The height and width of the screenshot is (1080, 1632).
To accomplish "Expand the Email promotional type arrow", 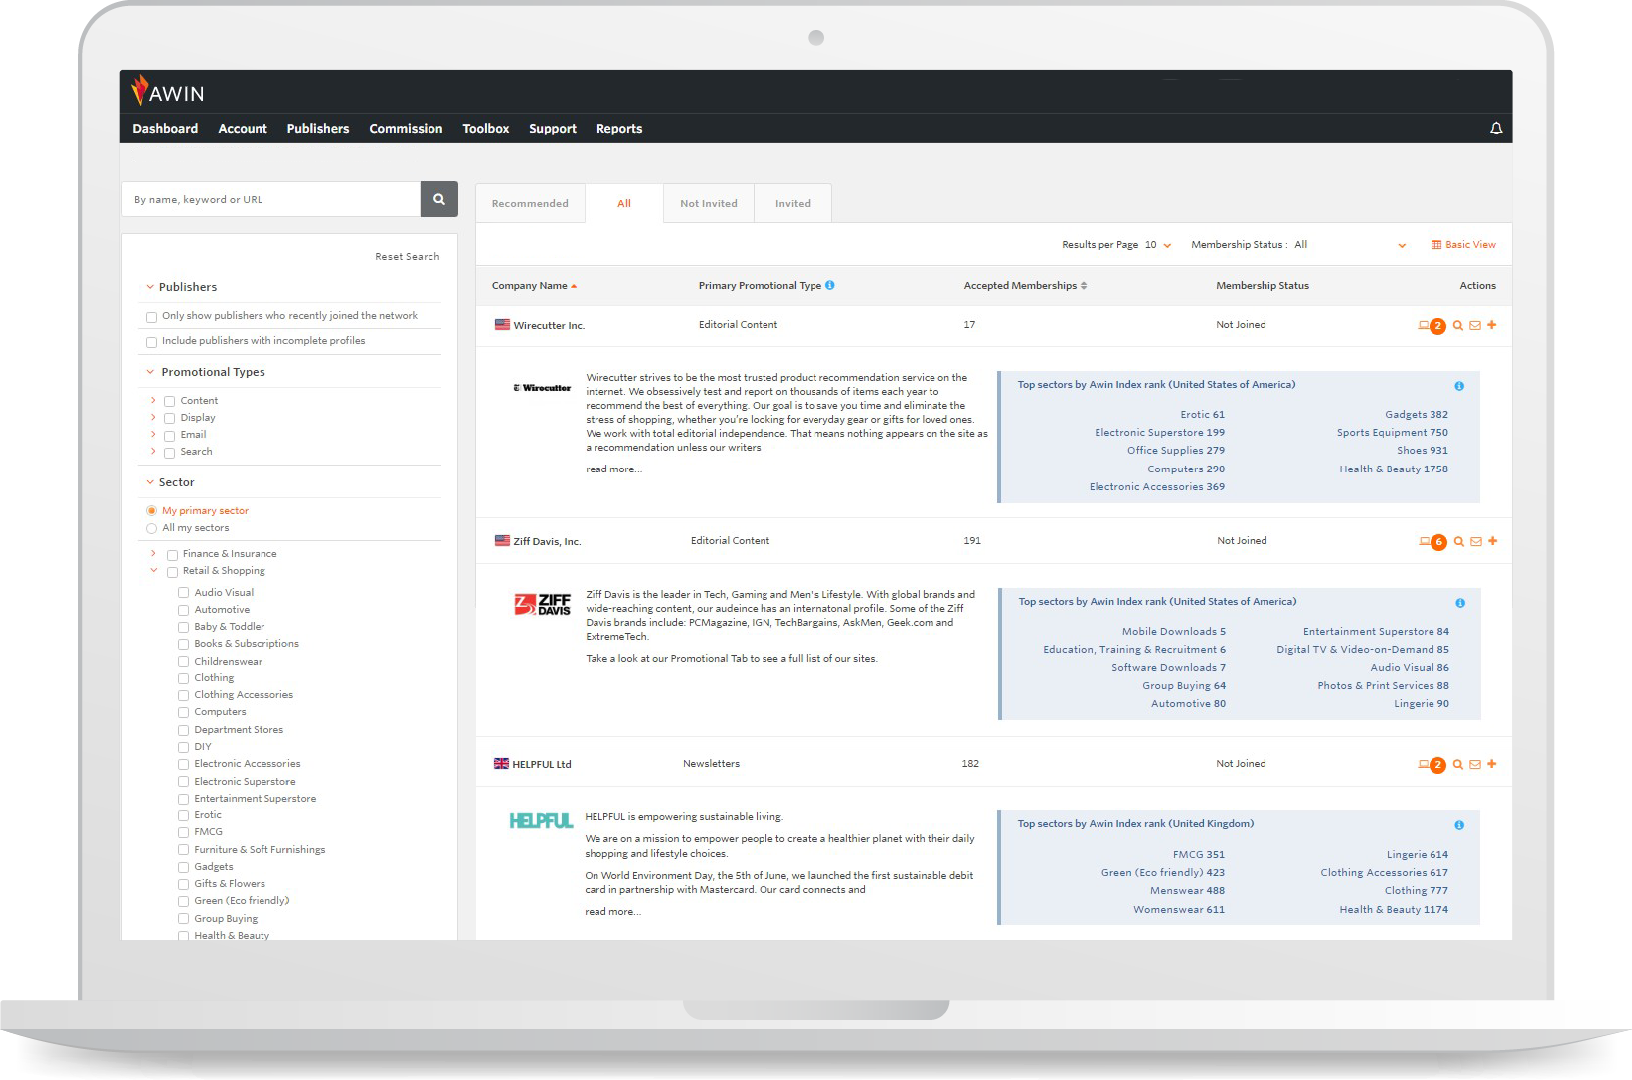I will 153,435.
